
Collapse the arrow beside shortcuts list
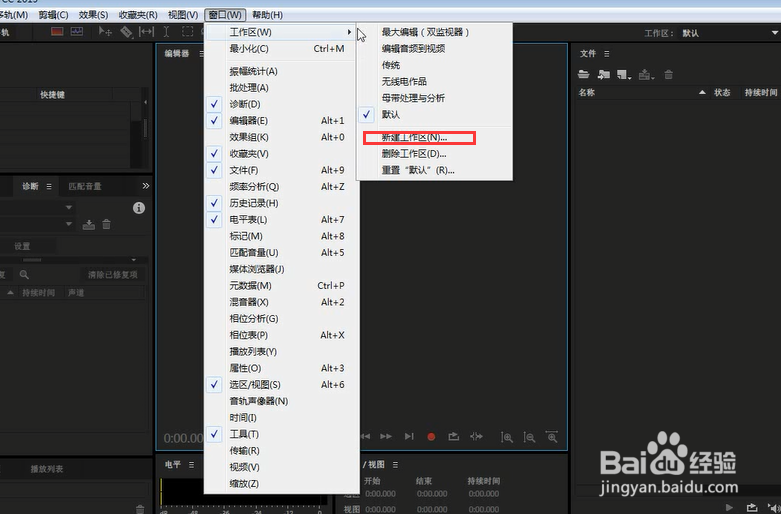pos(145,102)
